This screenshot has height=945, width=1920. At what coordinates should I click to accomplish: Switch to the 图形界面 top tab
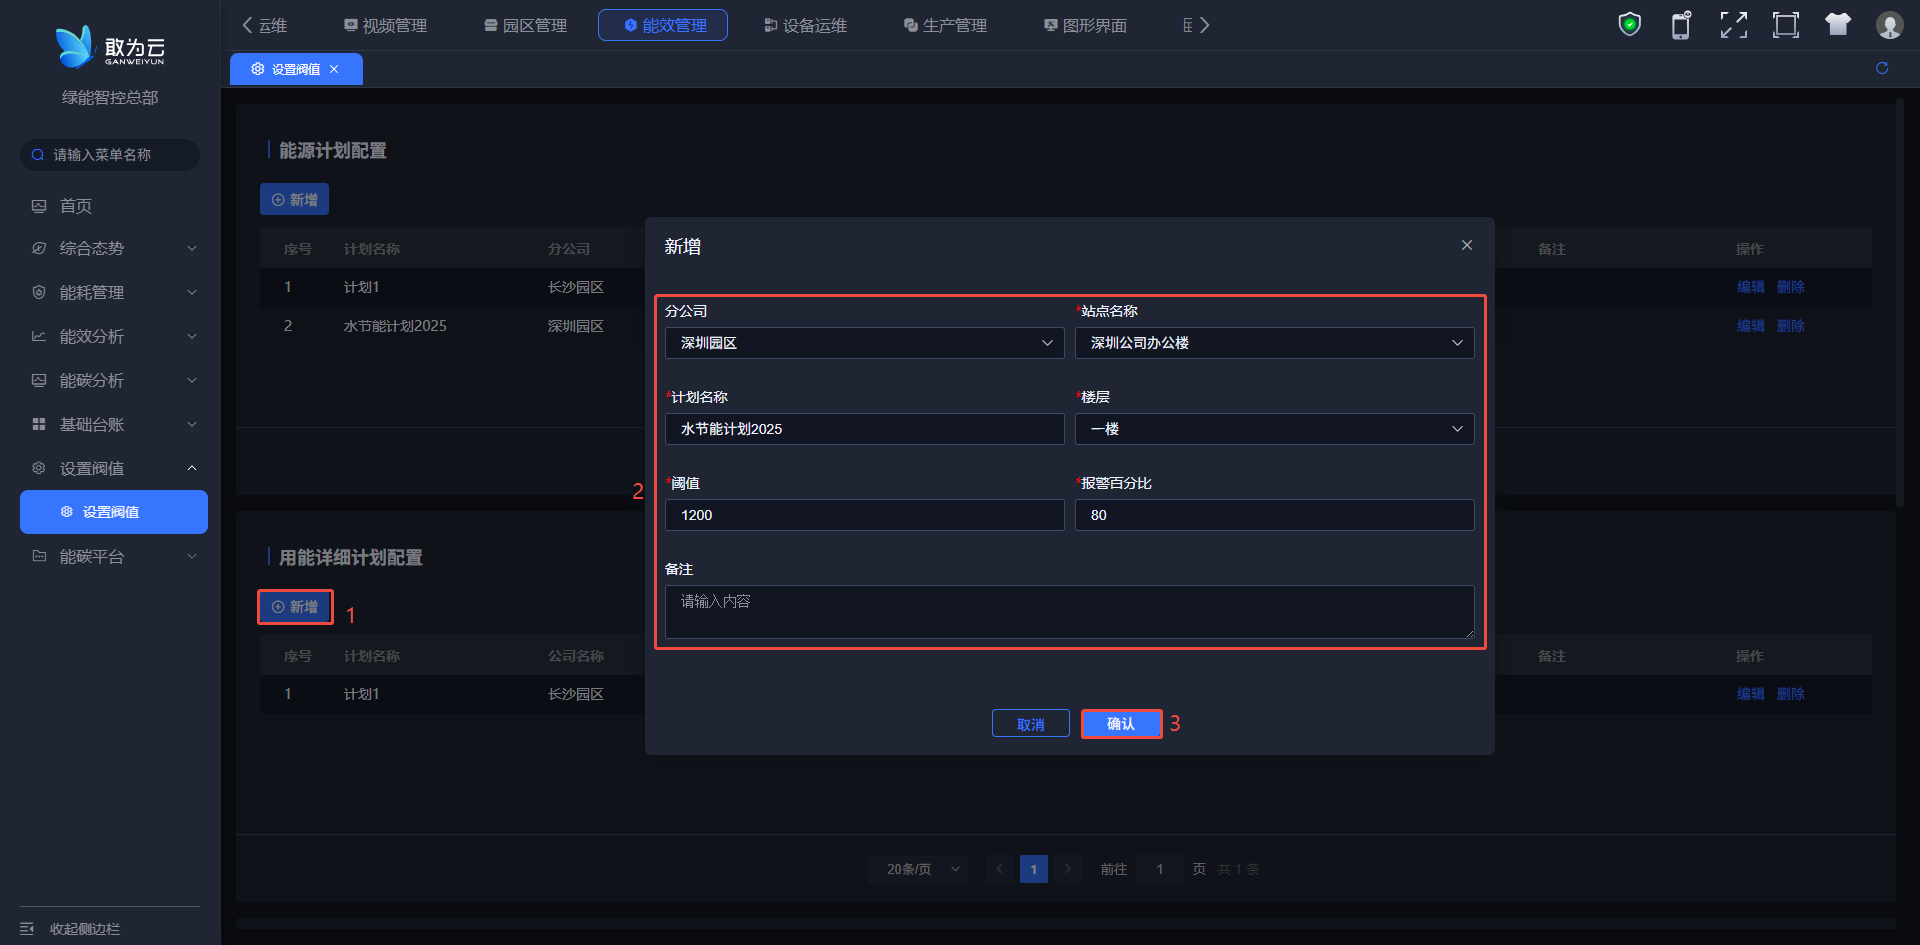tap(1086, 25)
